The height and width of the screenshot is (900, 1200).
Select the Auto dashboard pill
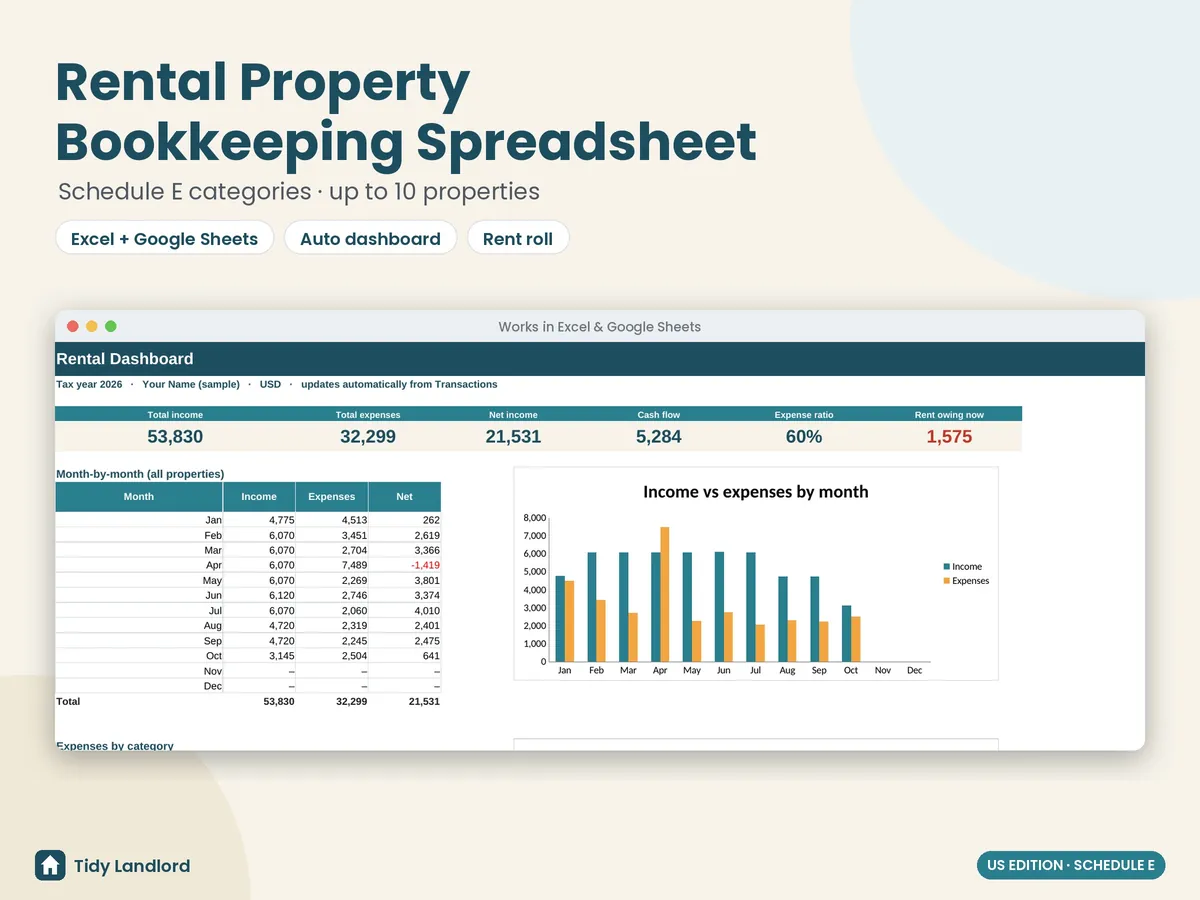point(370,238)
